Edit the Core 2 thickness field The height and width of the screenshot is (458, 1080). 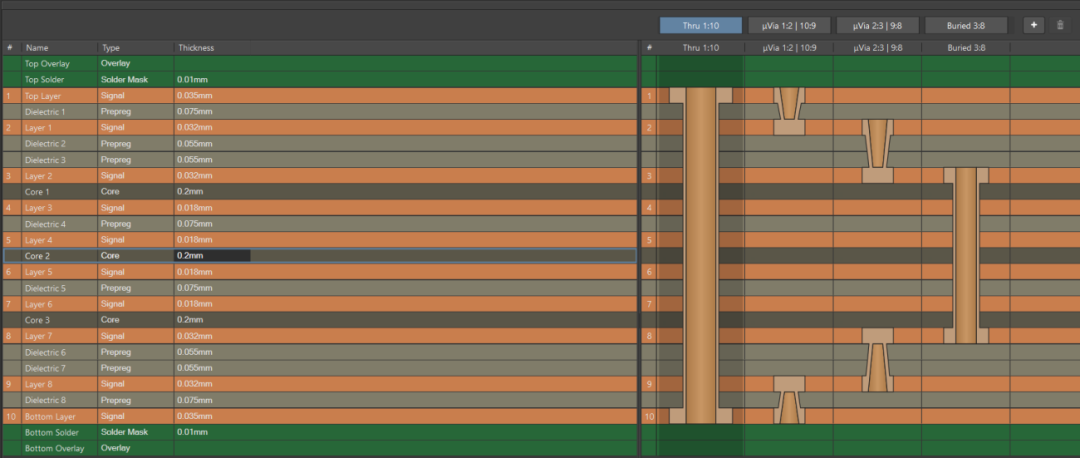[x=212, y=256]
